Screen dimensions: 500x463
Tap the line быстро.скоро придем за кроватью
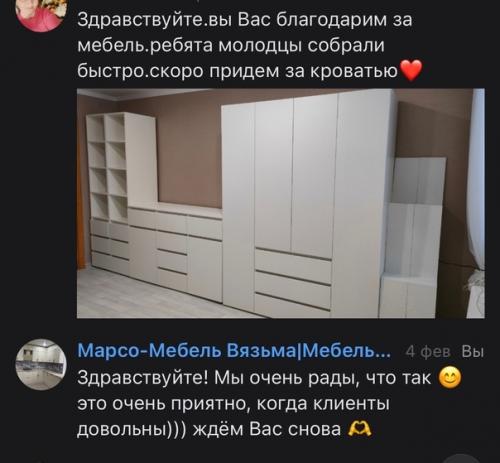238,71
